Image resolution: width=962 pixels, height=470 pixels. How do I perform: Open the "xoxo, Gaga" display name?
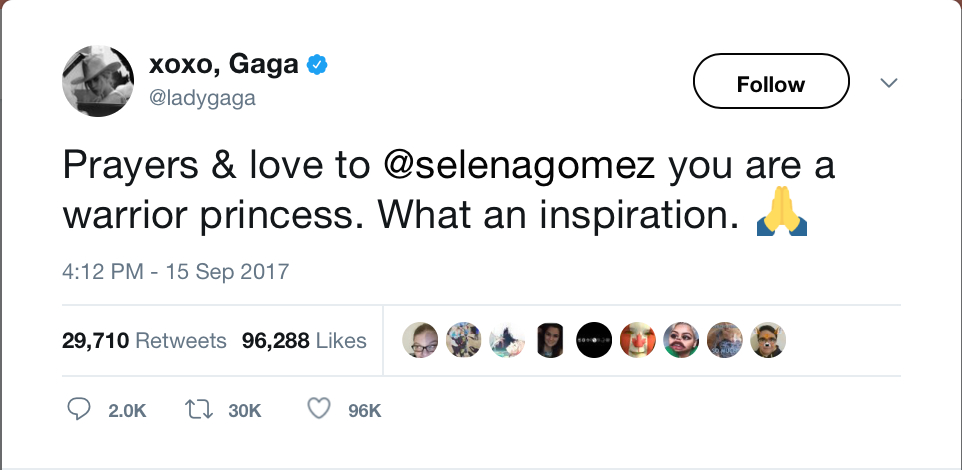(224, 66)
